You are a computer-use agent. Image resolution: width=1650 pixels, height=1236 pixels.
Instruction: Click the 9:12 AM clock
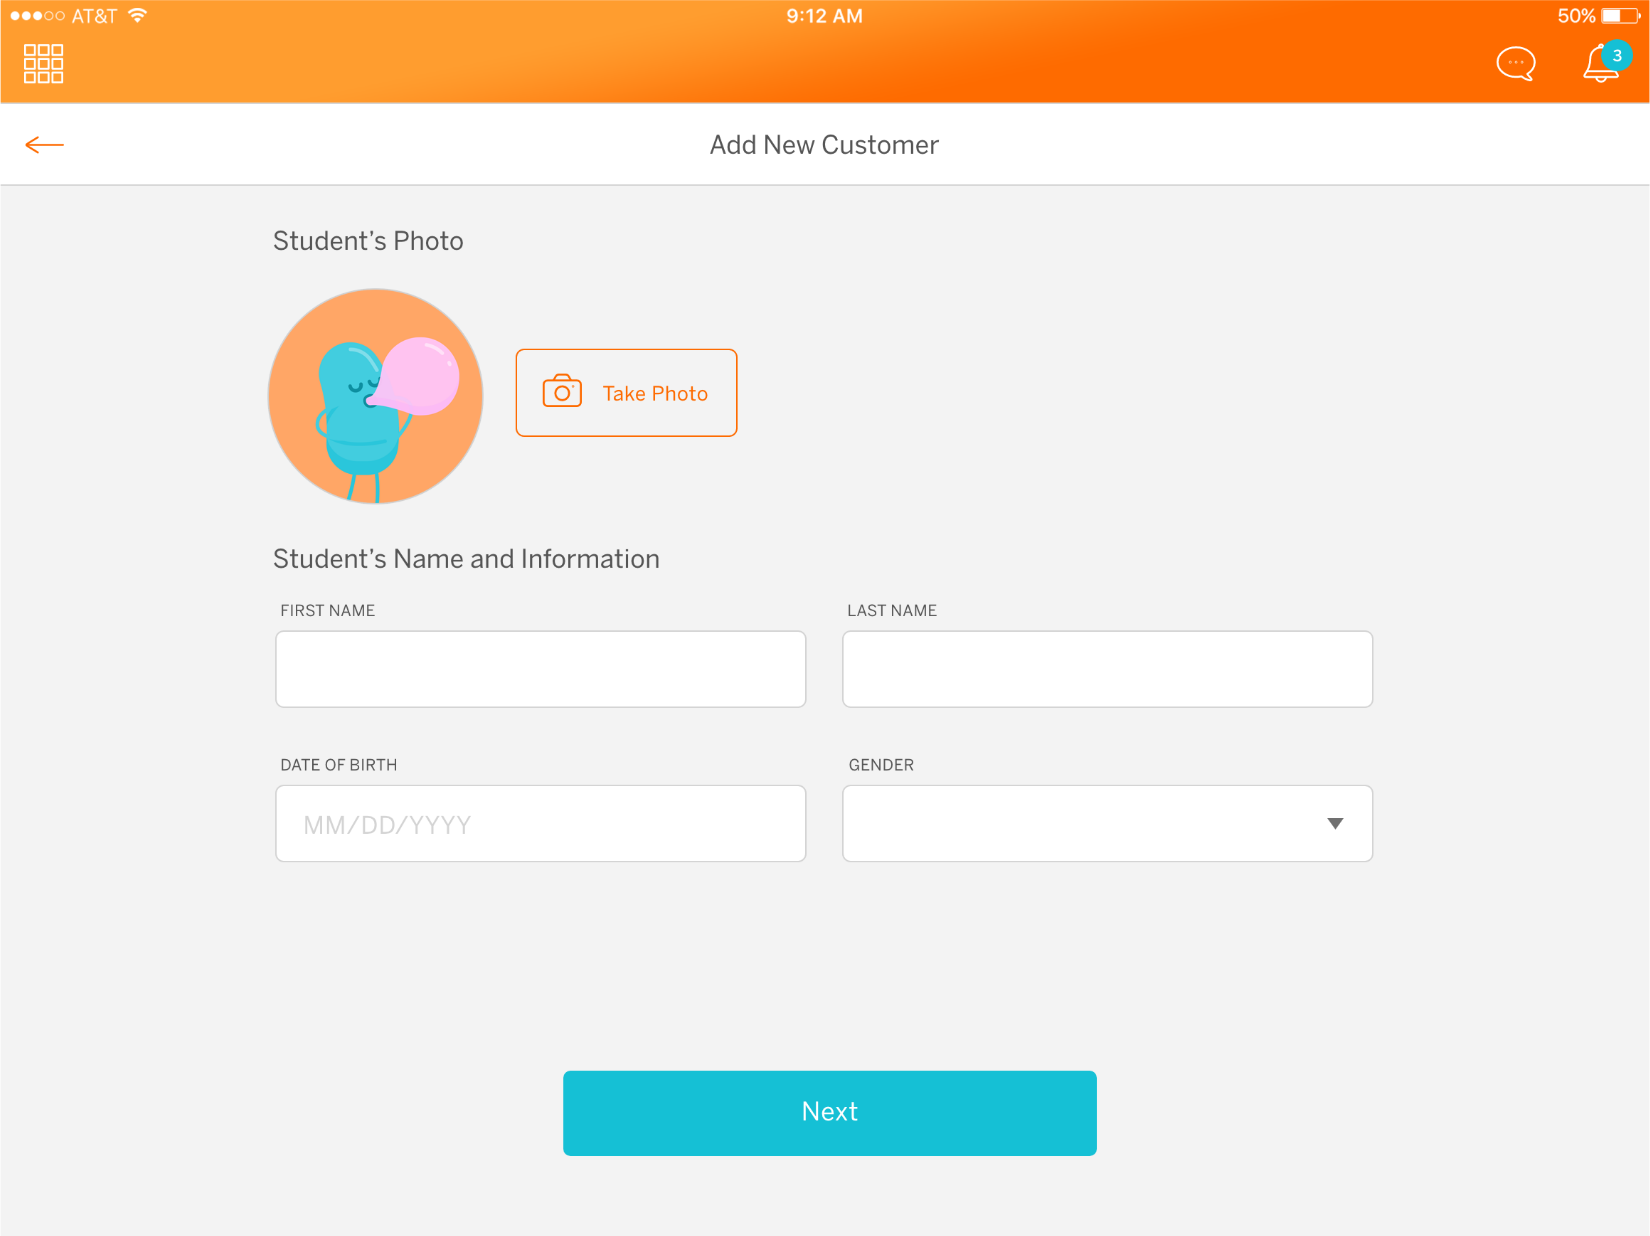point(824,16)
